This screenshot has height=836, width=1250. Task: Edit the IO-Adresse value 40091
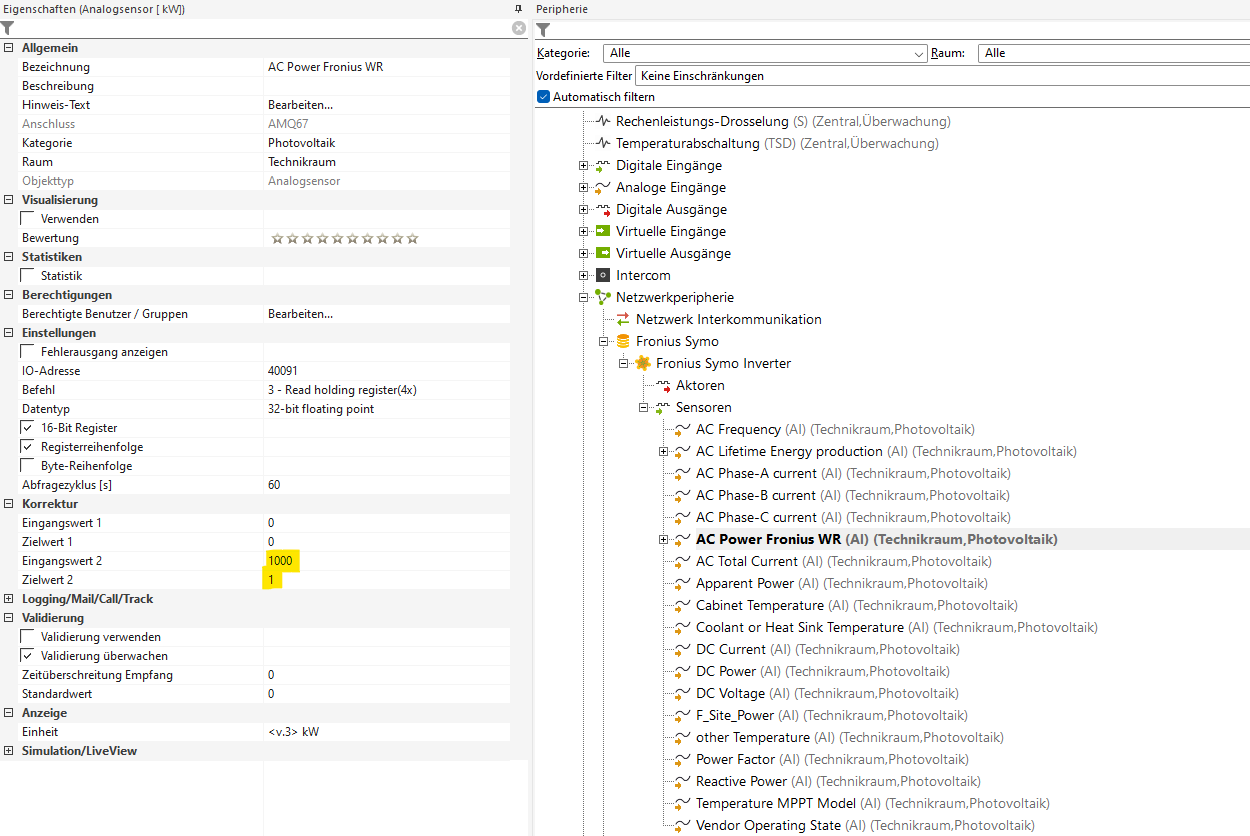point(283,371)
